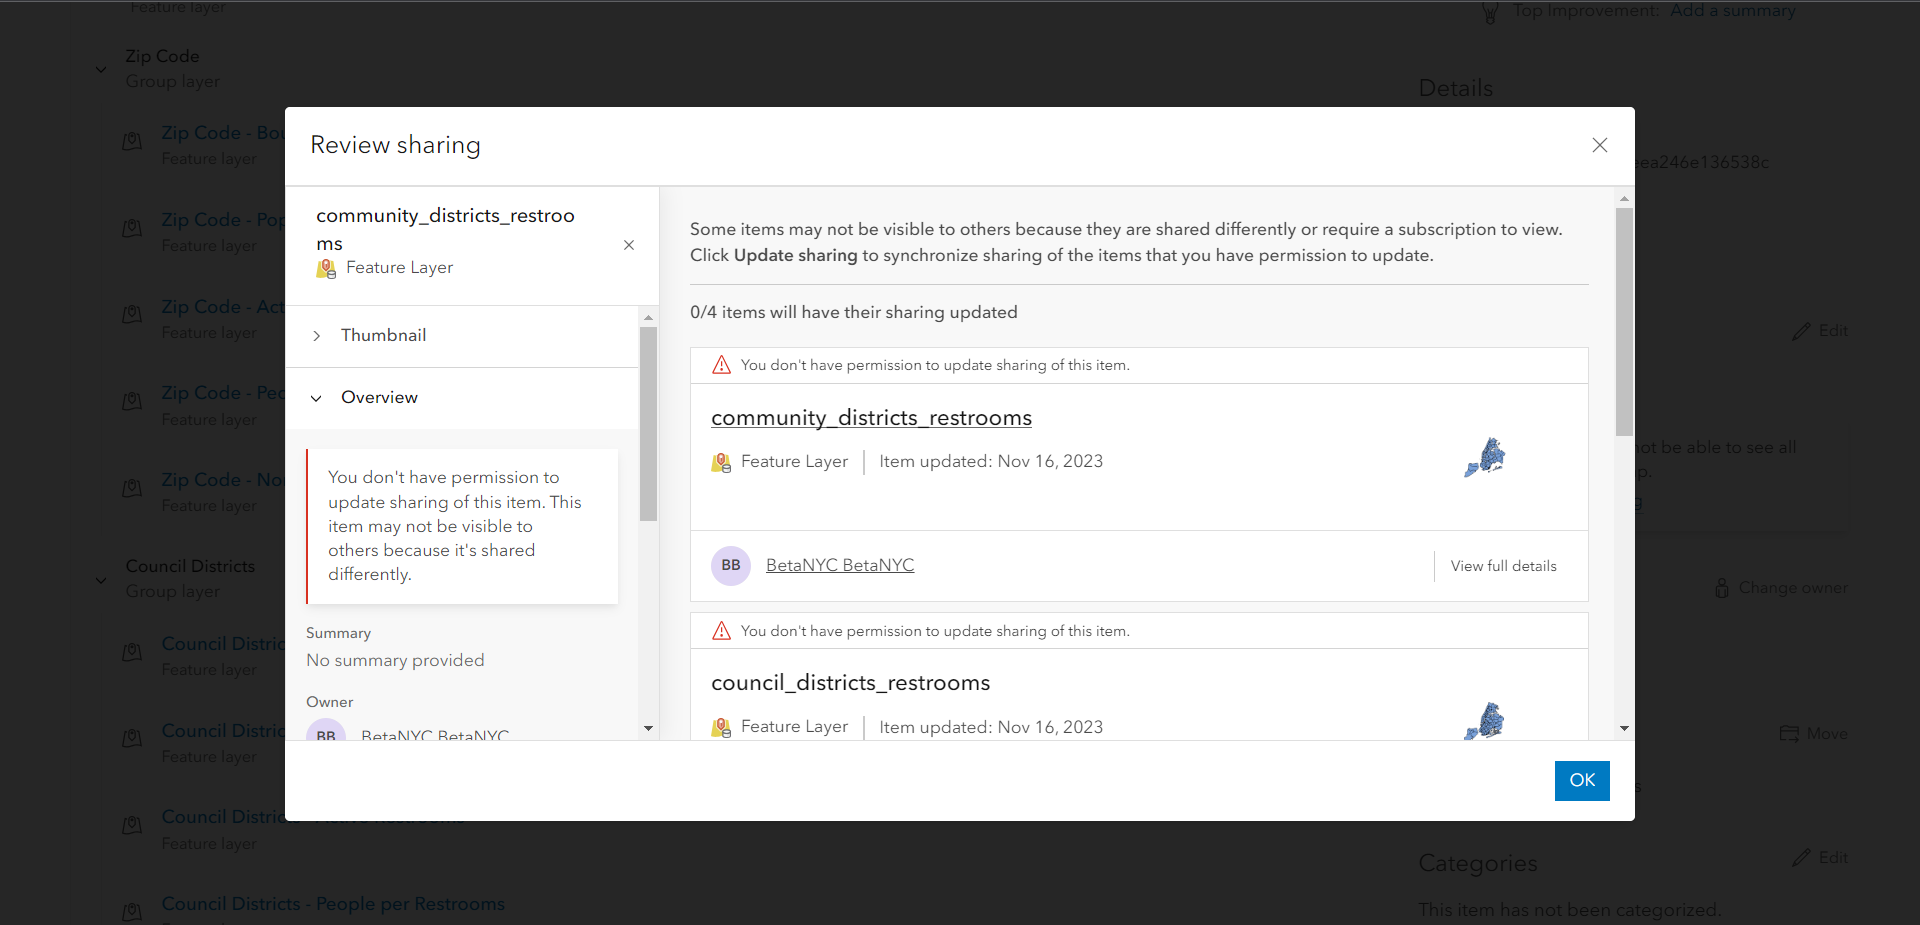Click the BB avatar next to BetaNYC
Screen dimensions: 1920x925
(731, 565)
